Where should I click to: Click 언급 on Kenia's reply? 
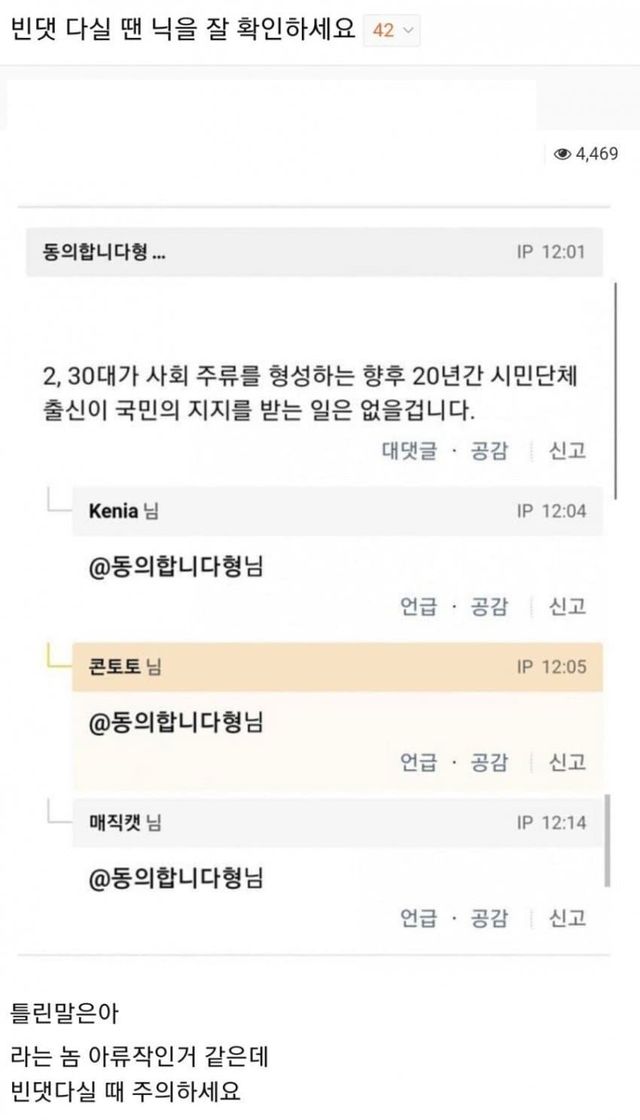(x=418, y=606)
